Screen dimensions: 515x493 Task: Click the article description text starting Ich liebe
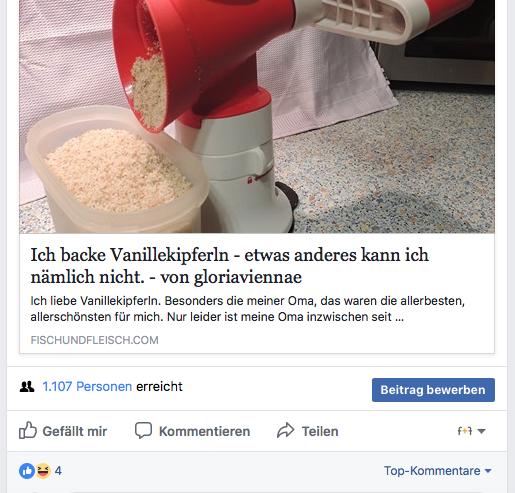(x=247, y=309)
